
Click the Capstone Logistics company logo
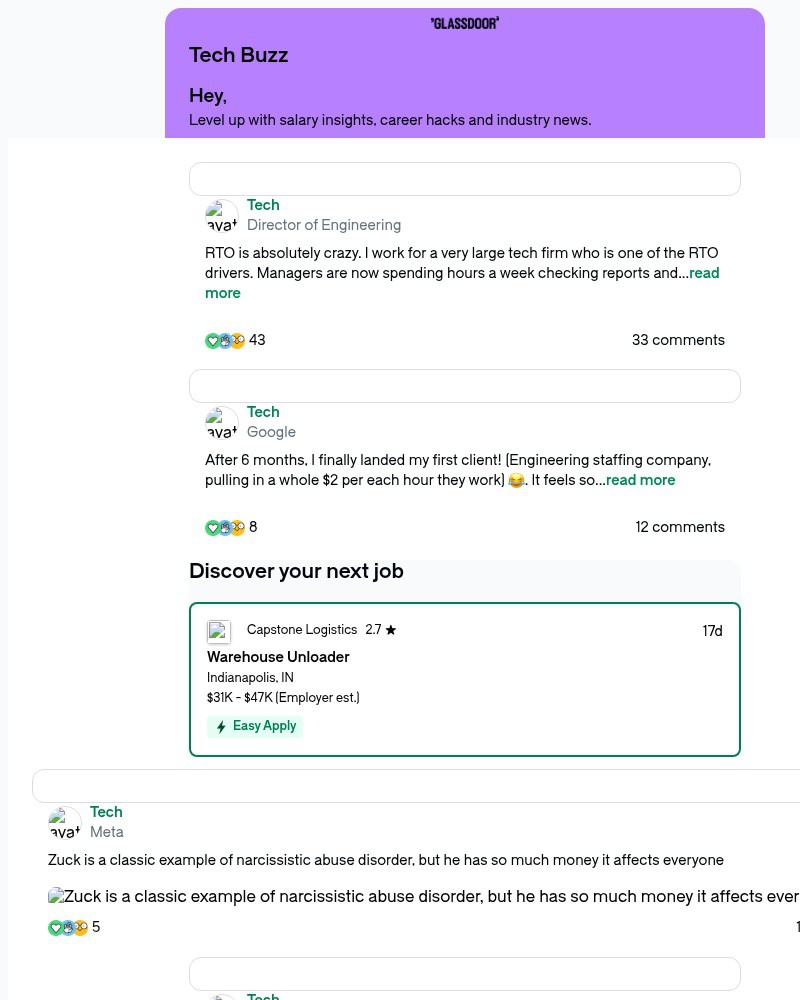[219, 631]
